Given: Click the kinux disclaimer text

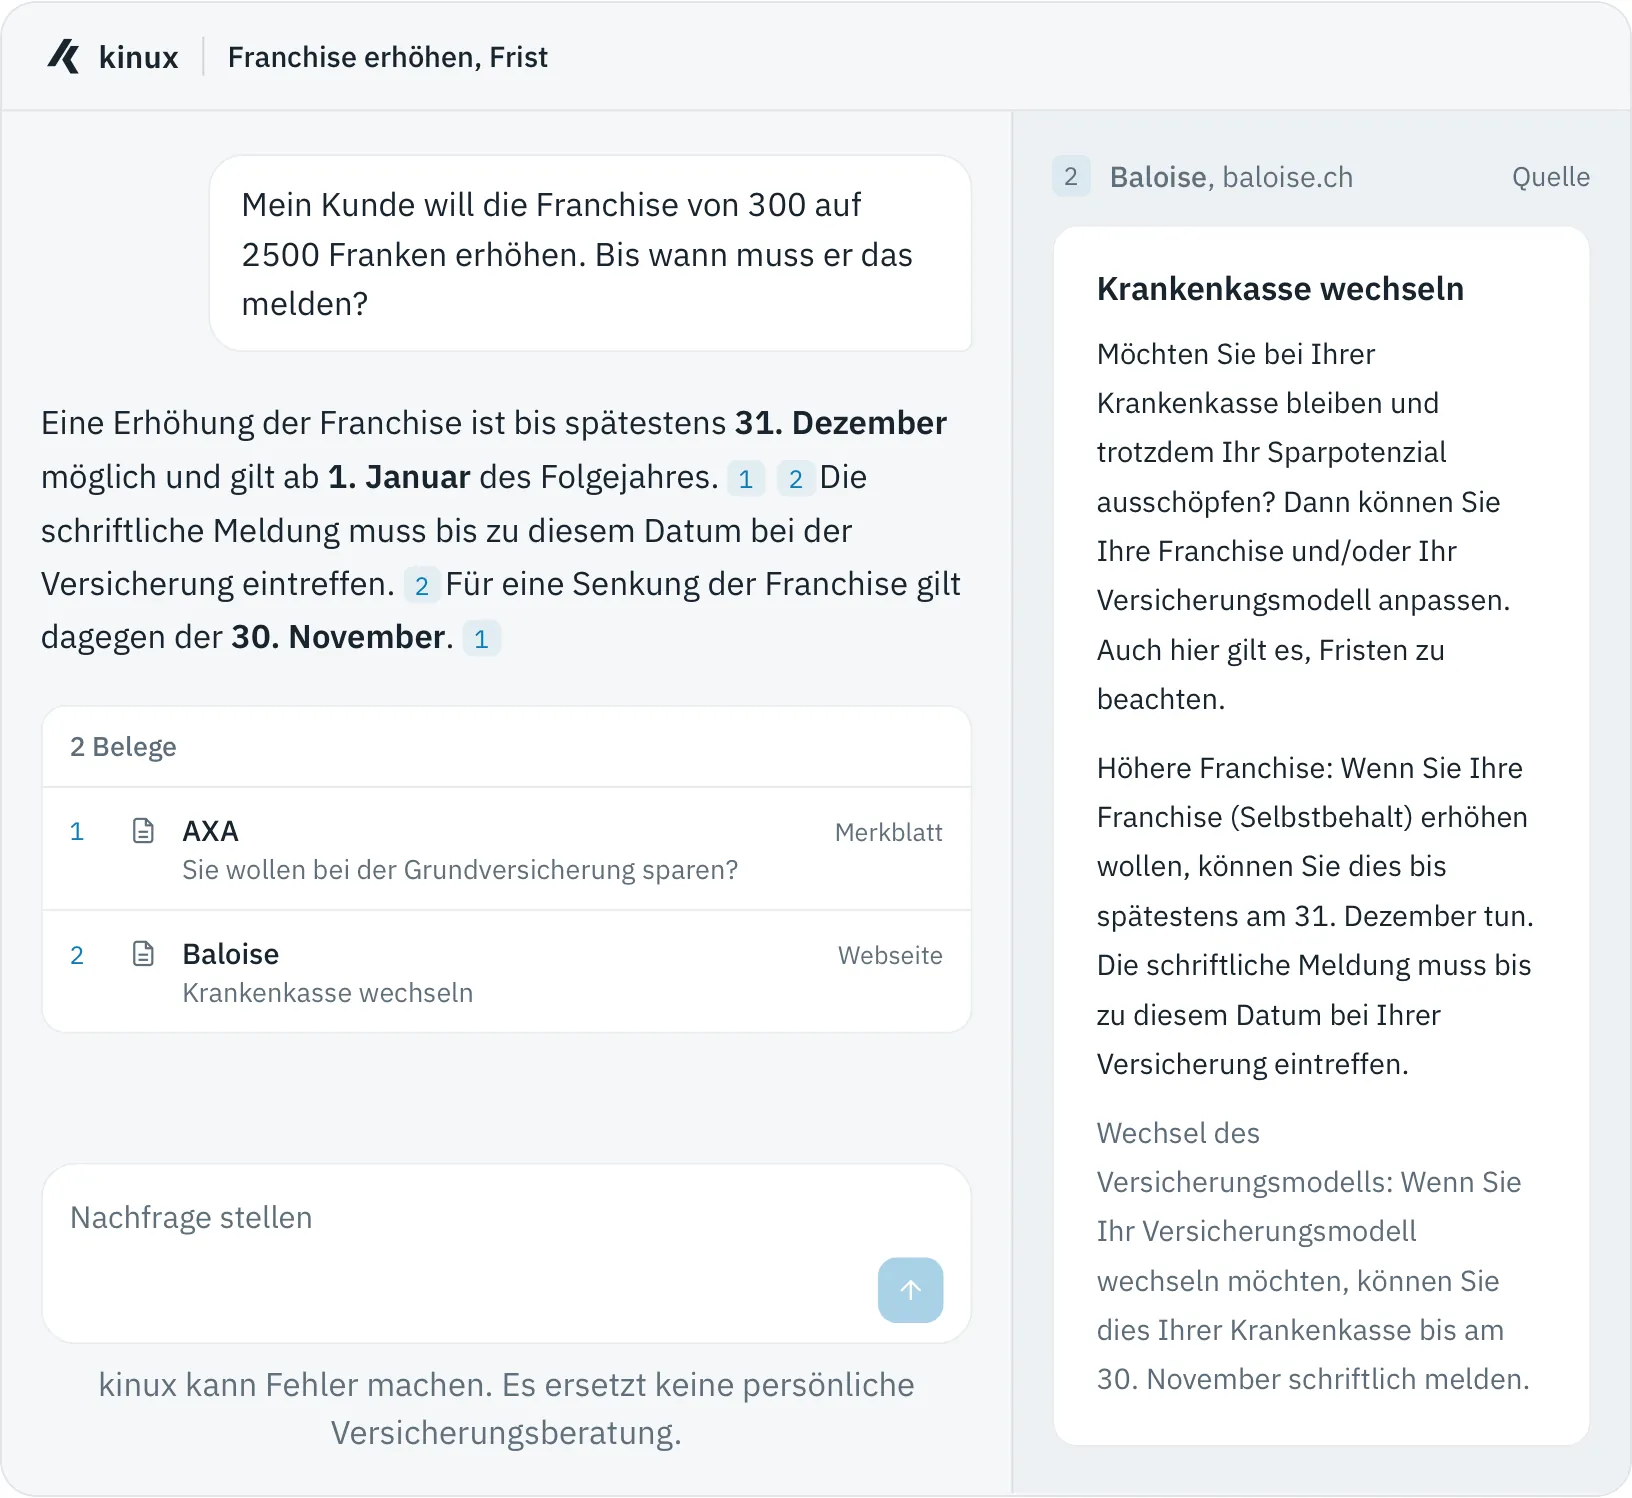Looking at the screenshot, I should [x=506, y=1409].
